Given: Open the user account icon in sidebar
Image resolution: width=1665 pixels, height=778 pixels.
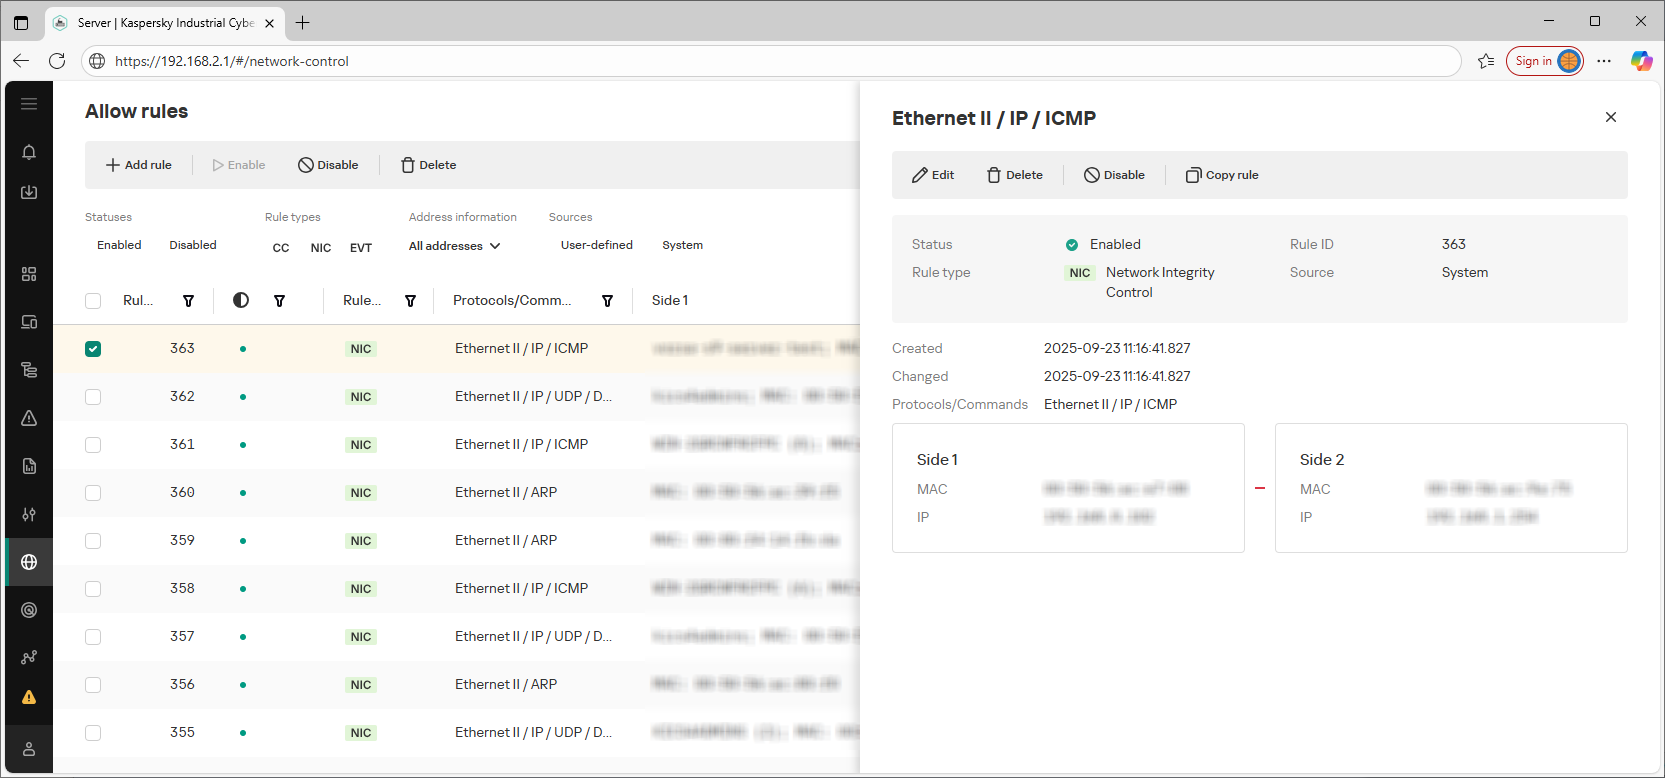Looking at the screenshot, I should click(x=29, y=749).
